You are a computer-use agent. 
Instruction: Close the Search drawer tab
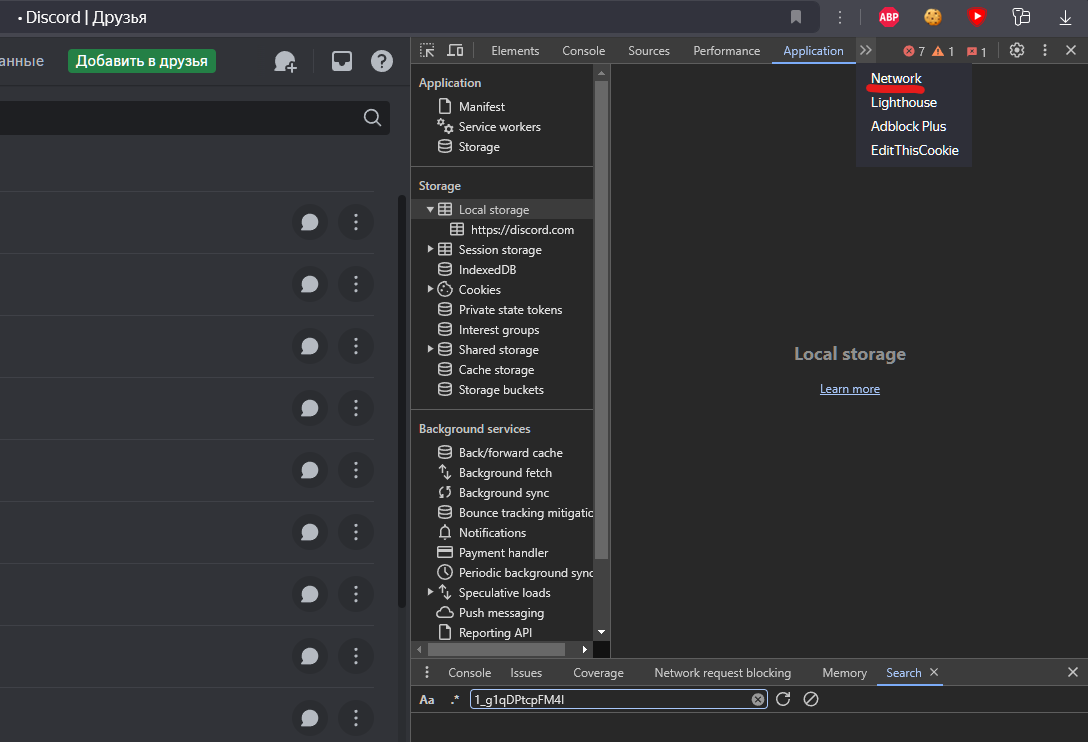[x=934, y=672]
